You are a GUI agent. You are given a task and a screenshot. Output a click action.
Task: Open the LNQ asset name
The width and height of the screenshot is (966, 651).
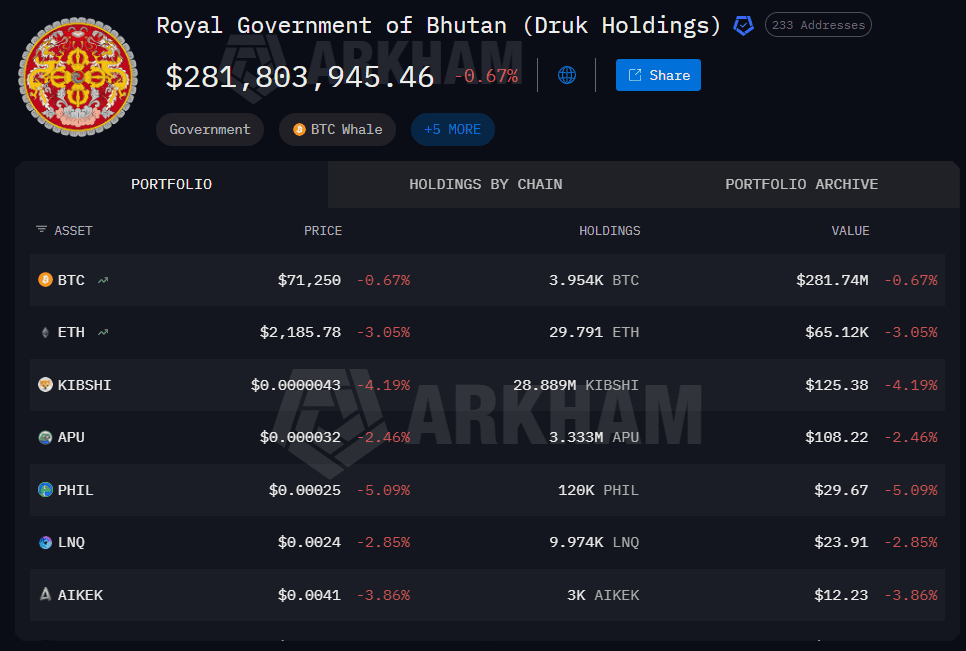(71, 543)
